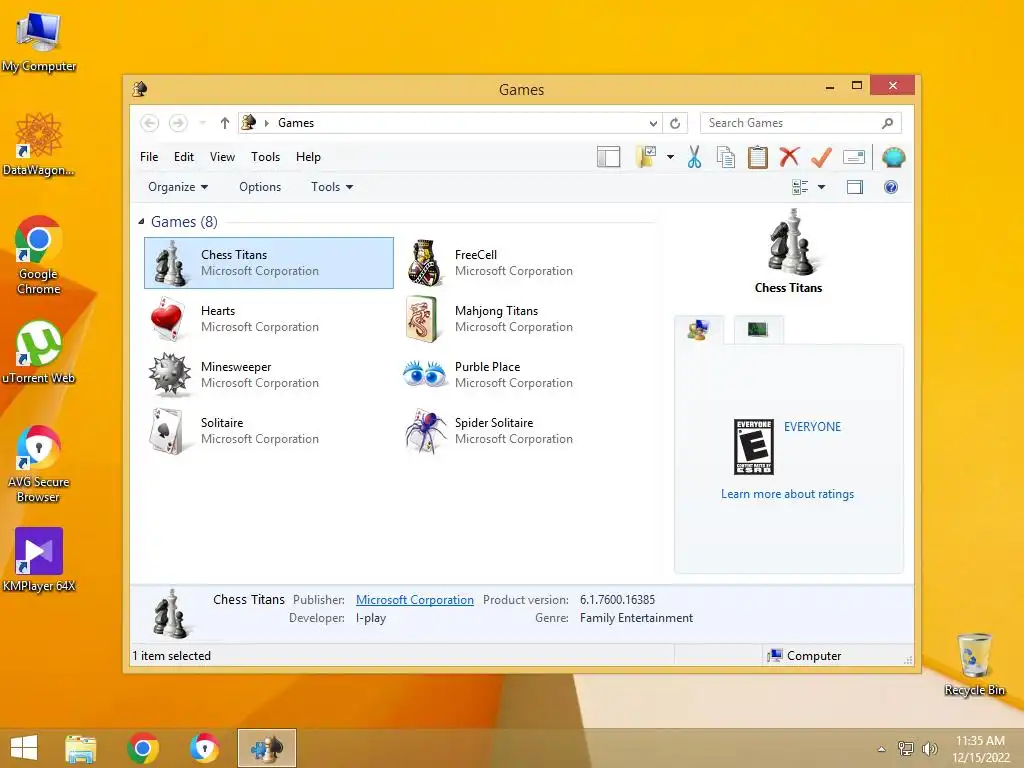This screenshot has height=768, width=1024.
Task: Open the Windows Start button
Action: coord(24,748)
